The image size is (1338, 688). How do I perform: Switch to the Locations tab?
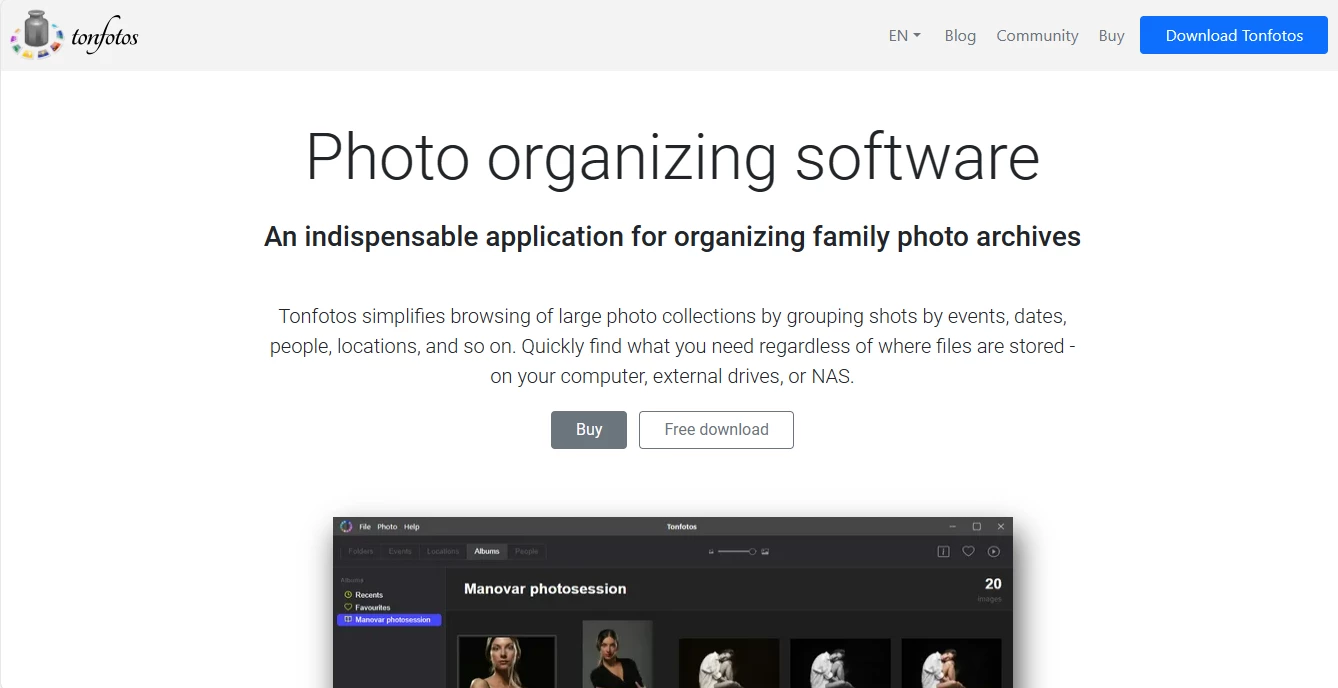(443, 551)
